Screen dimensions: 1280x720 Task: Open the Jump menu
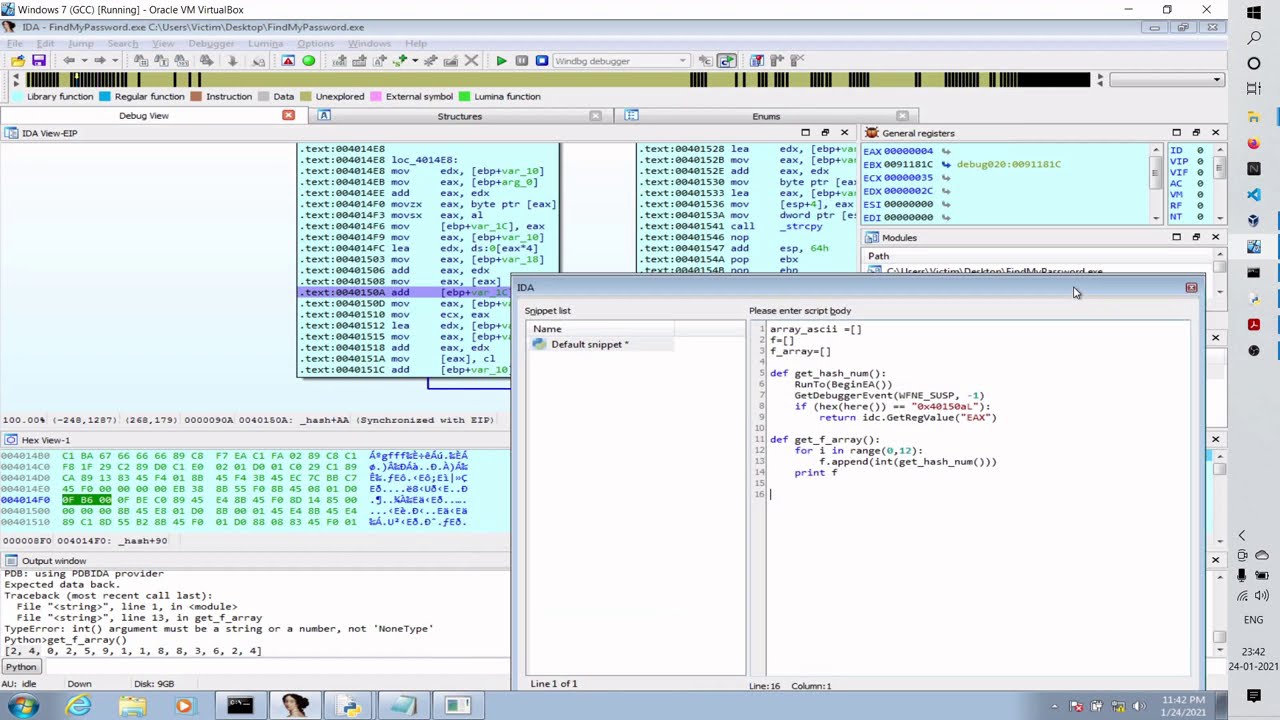[81, 44]
